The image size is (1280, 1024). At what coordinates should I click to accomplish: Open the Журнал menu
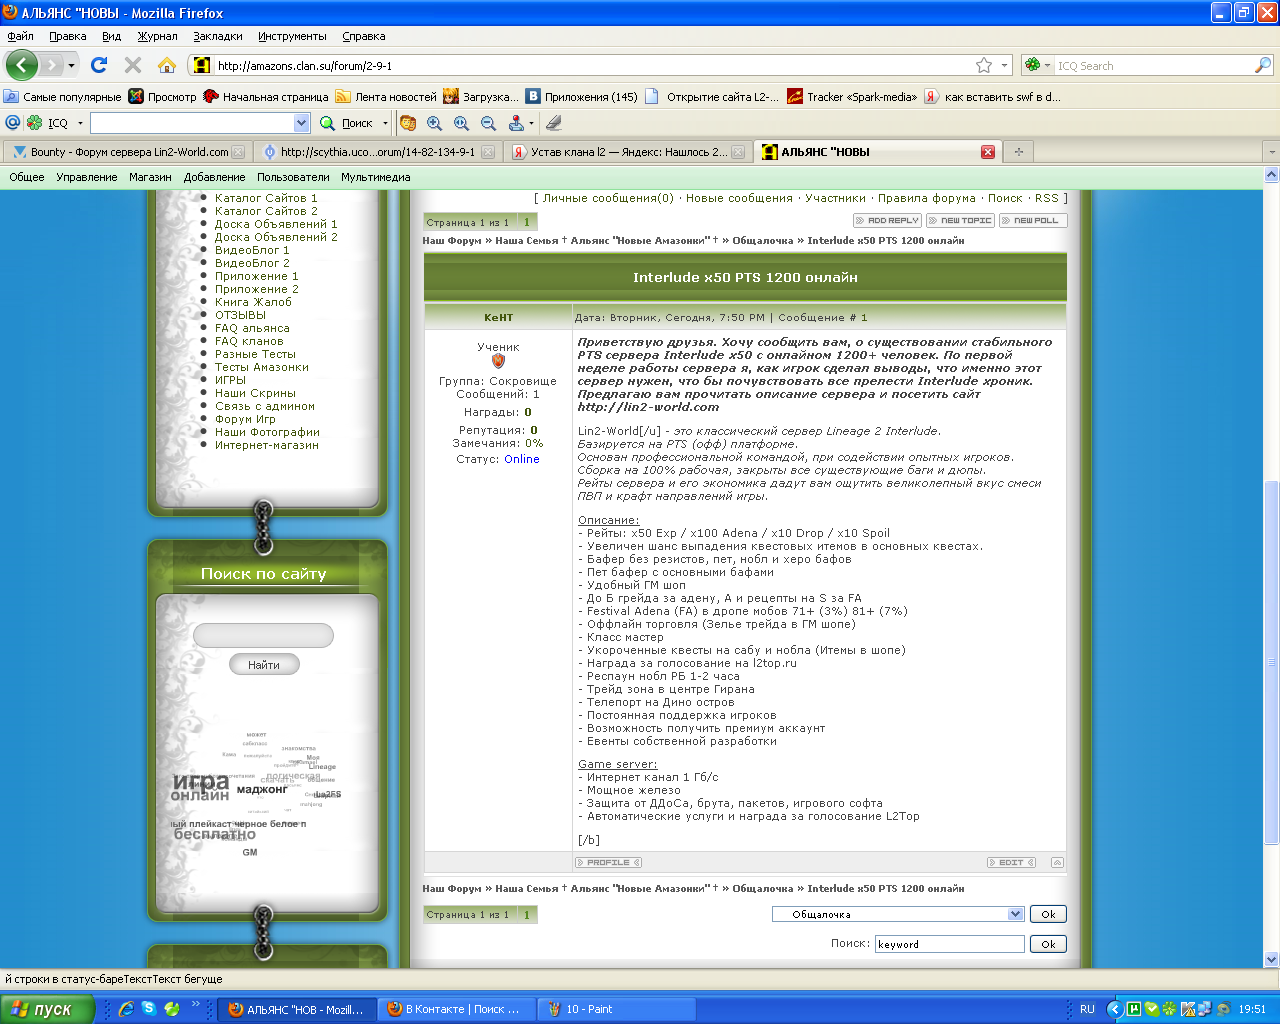(x=157, y=36)
